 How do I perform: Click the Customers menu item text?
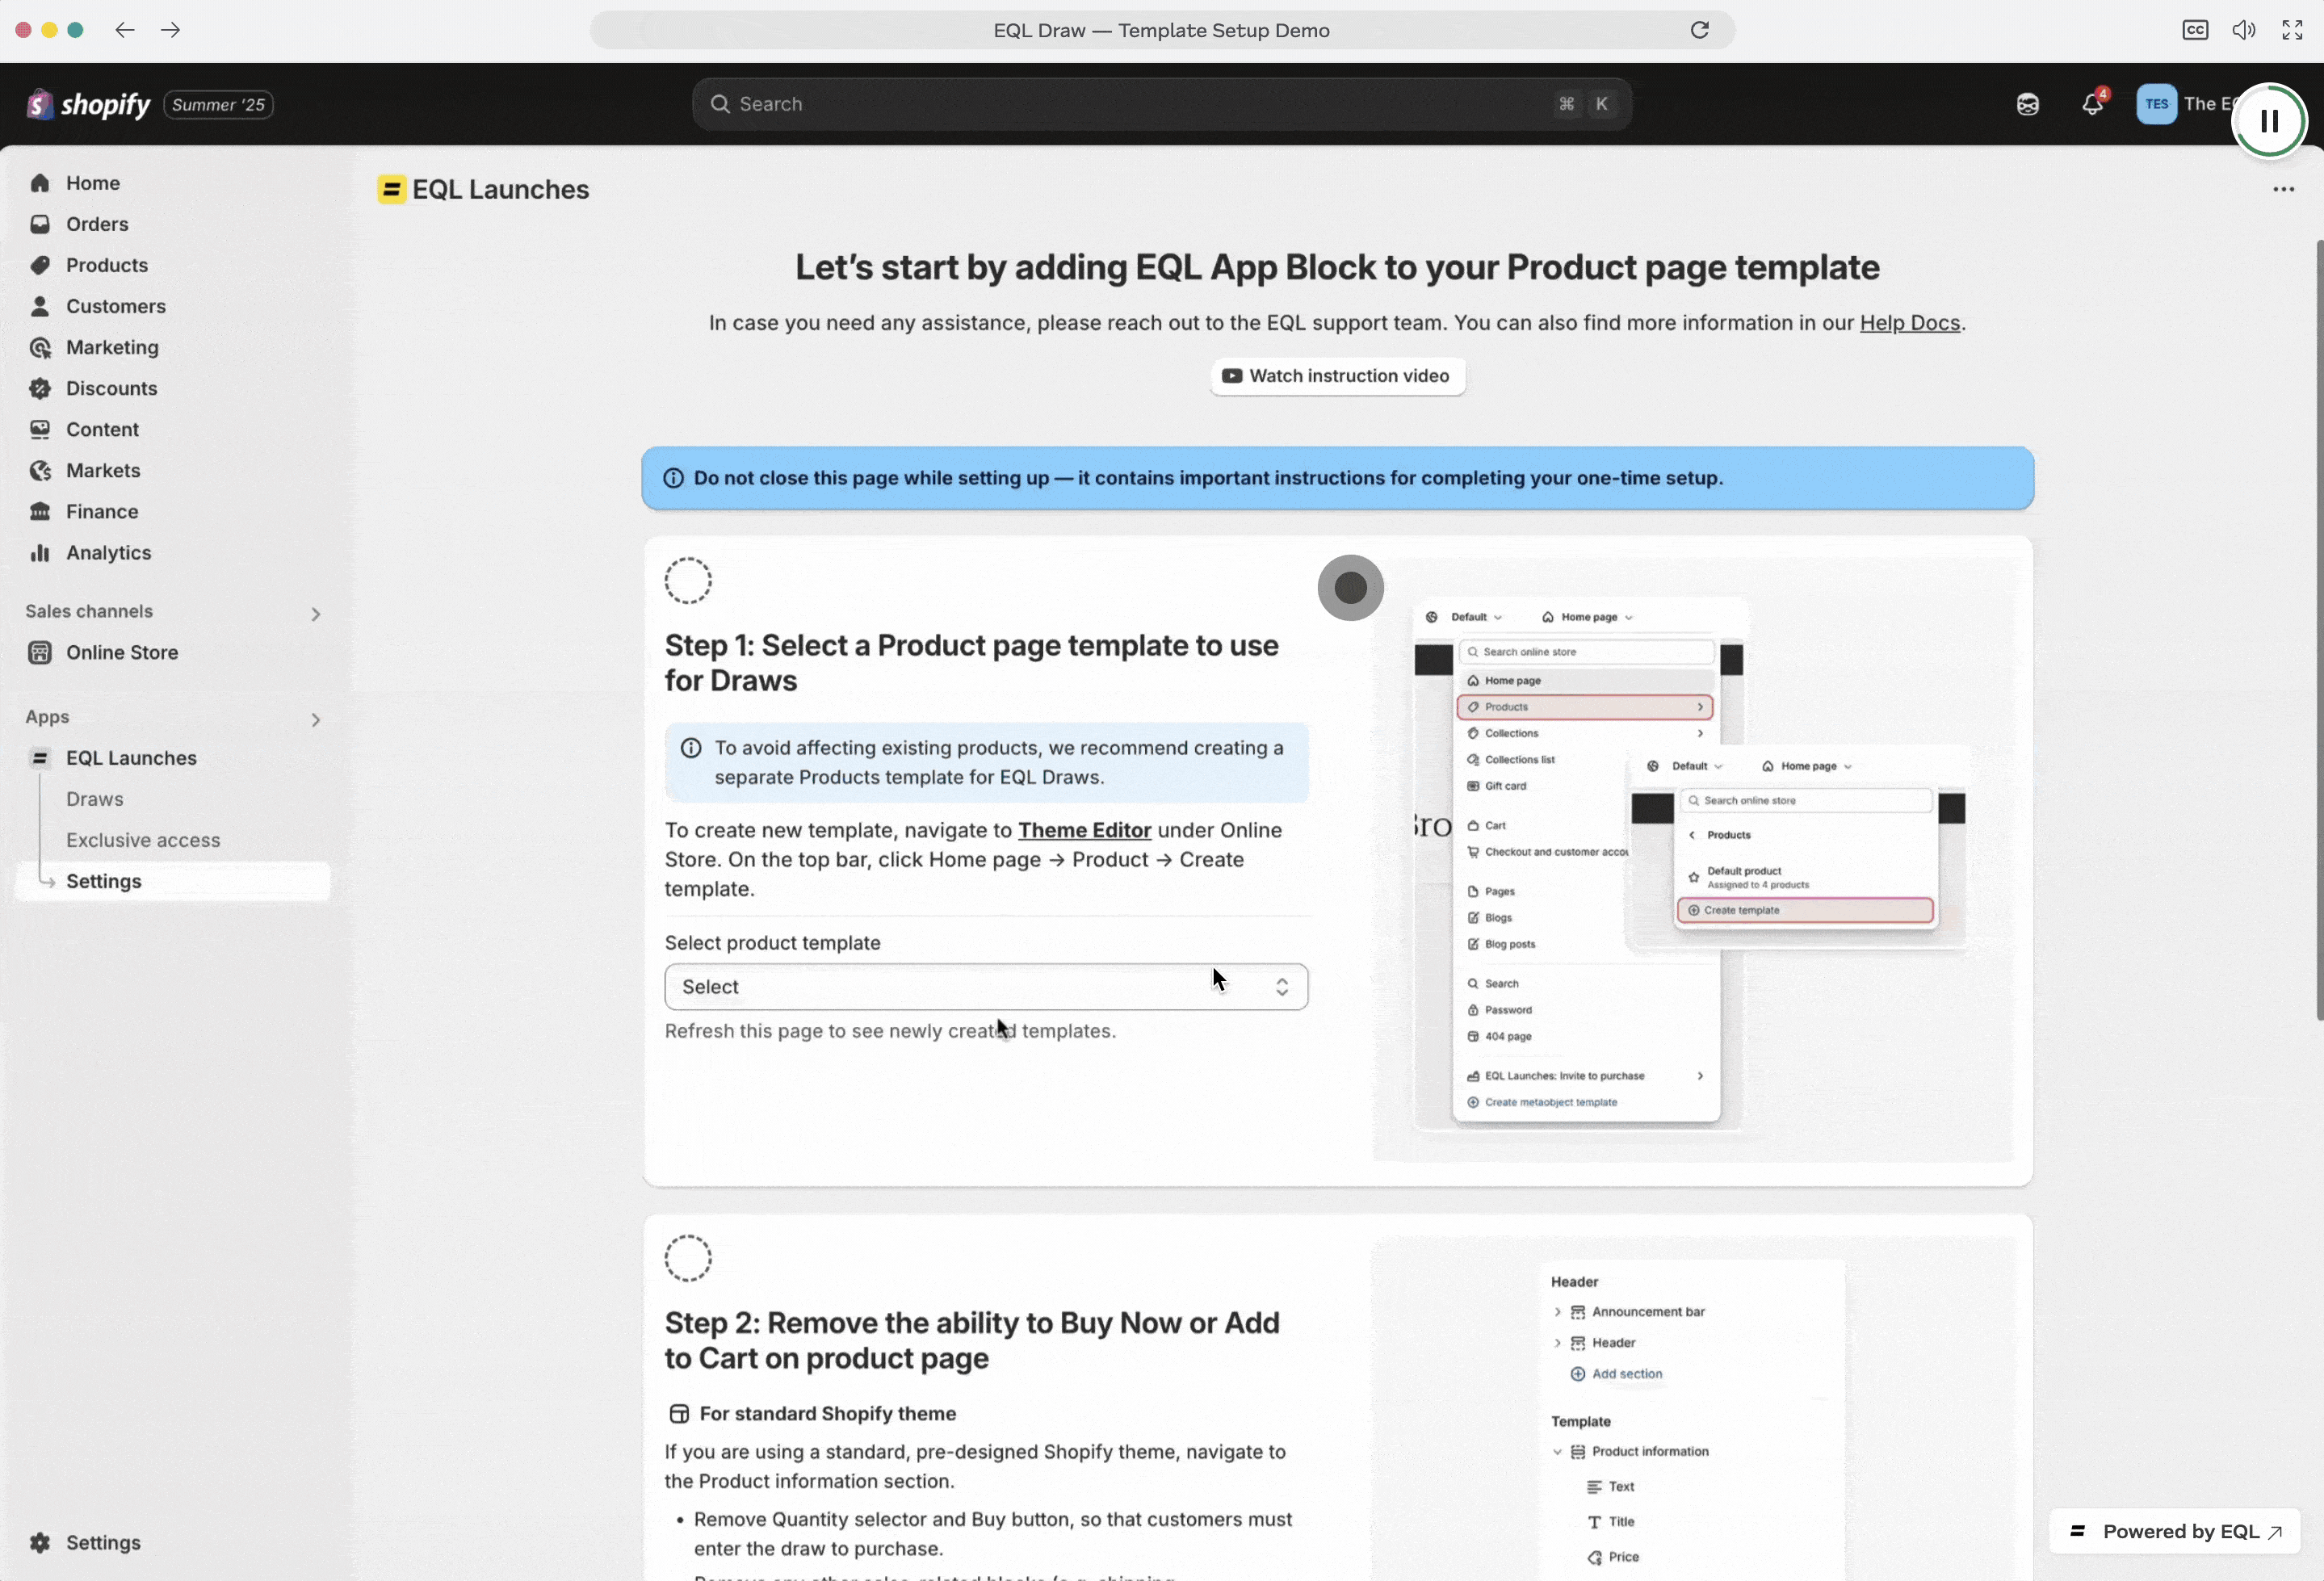tap(116, 306)
